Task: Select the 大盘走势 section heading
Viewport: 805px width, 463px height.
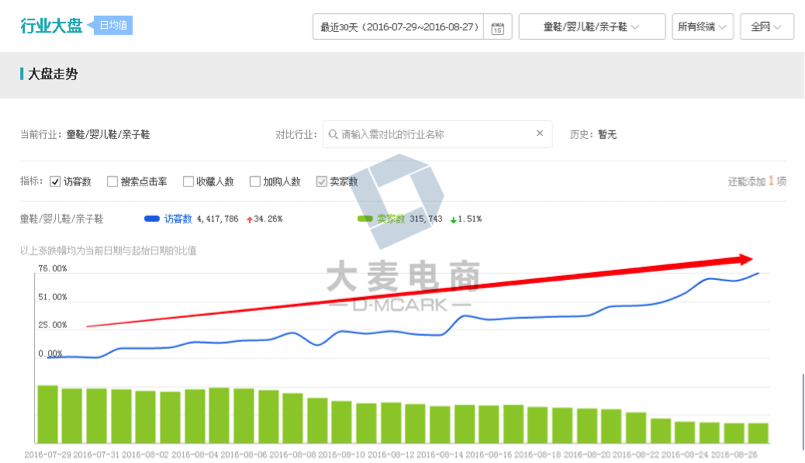Action: [x=53, y=74]
